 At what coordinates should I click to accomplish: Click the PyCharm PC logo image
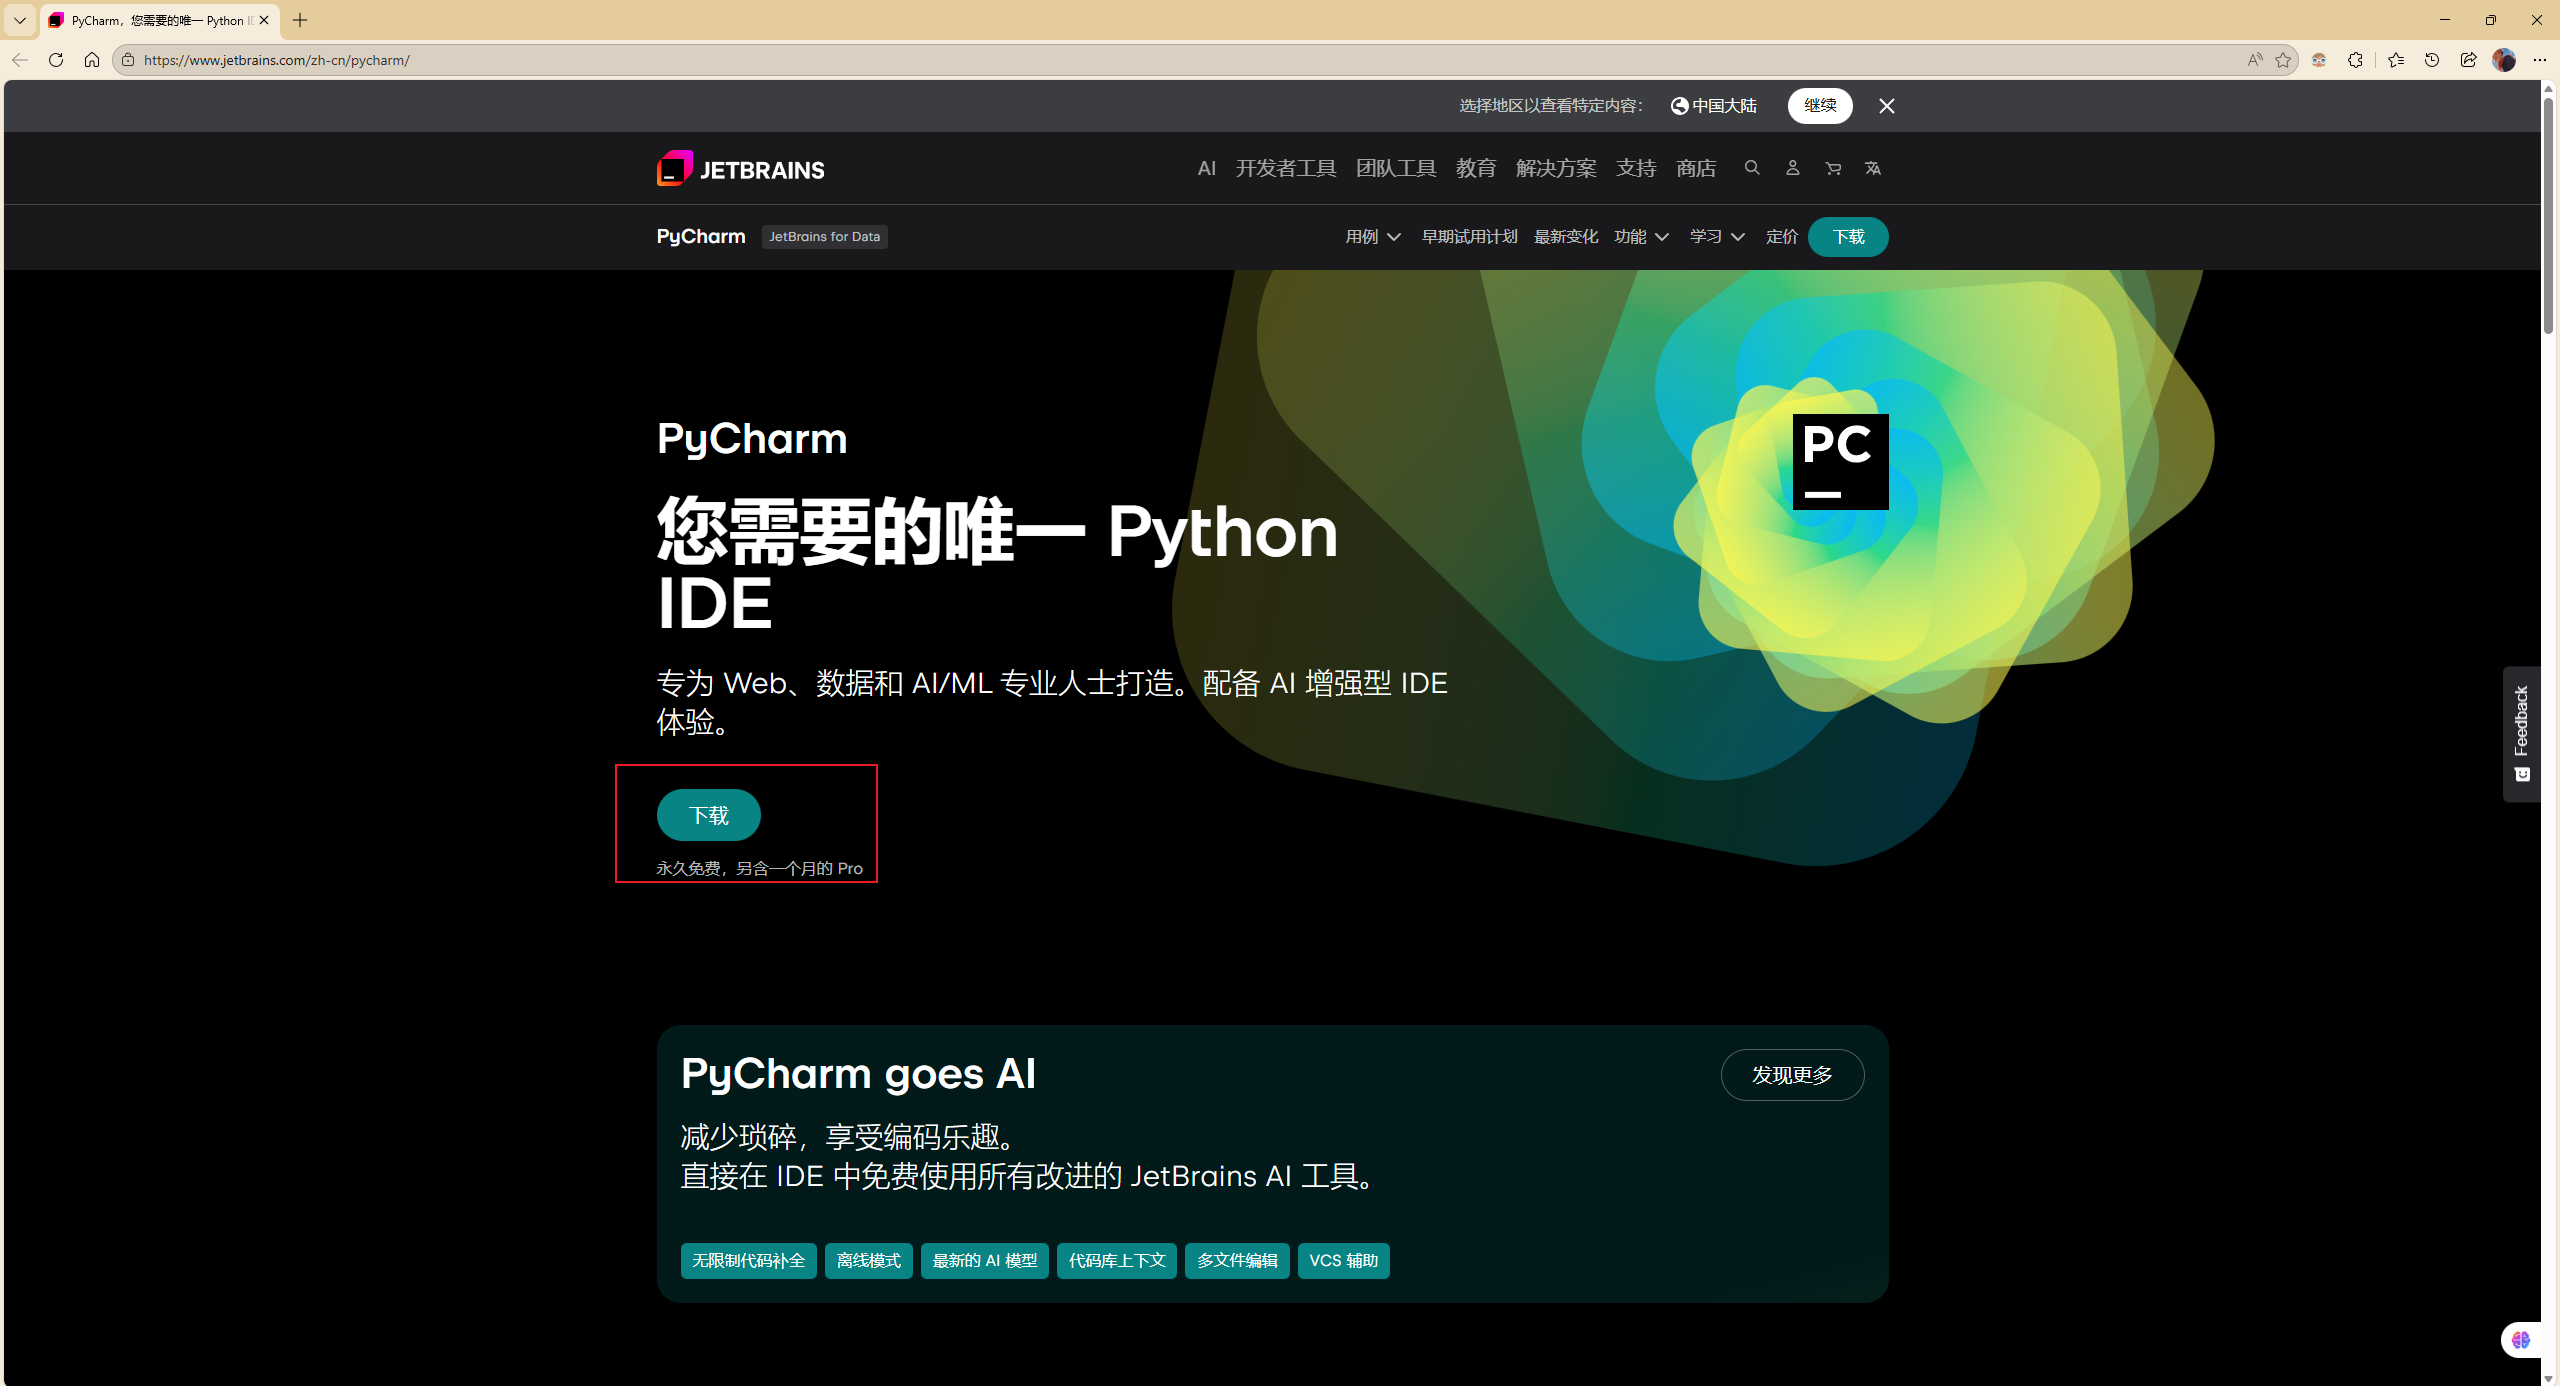point(1840,461)
